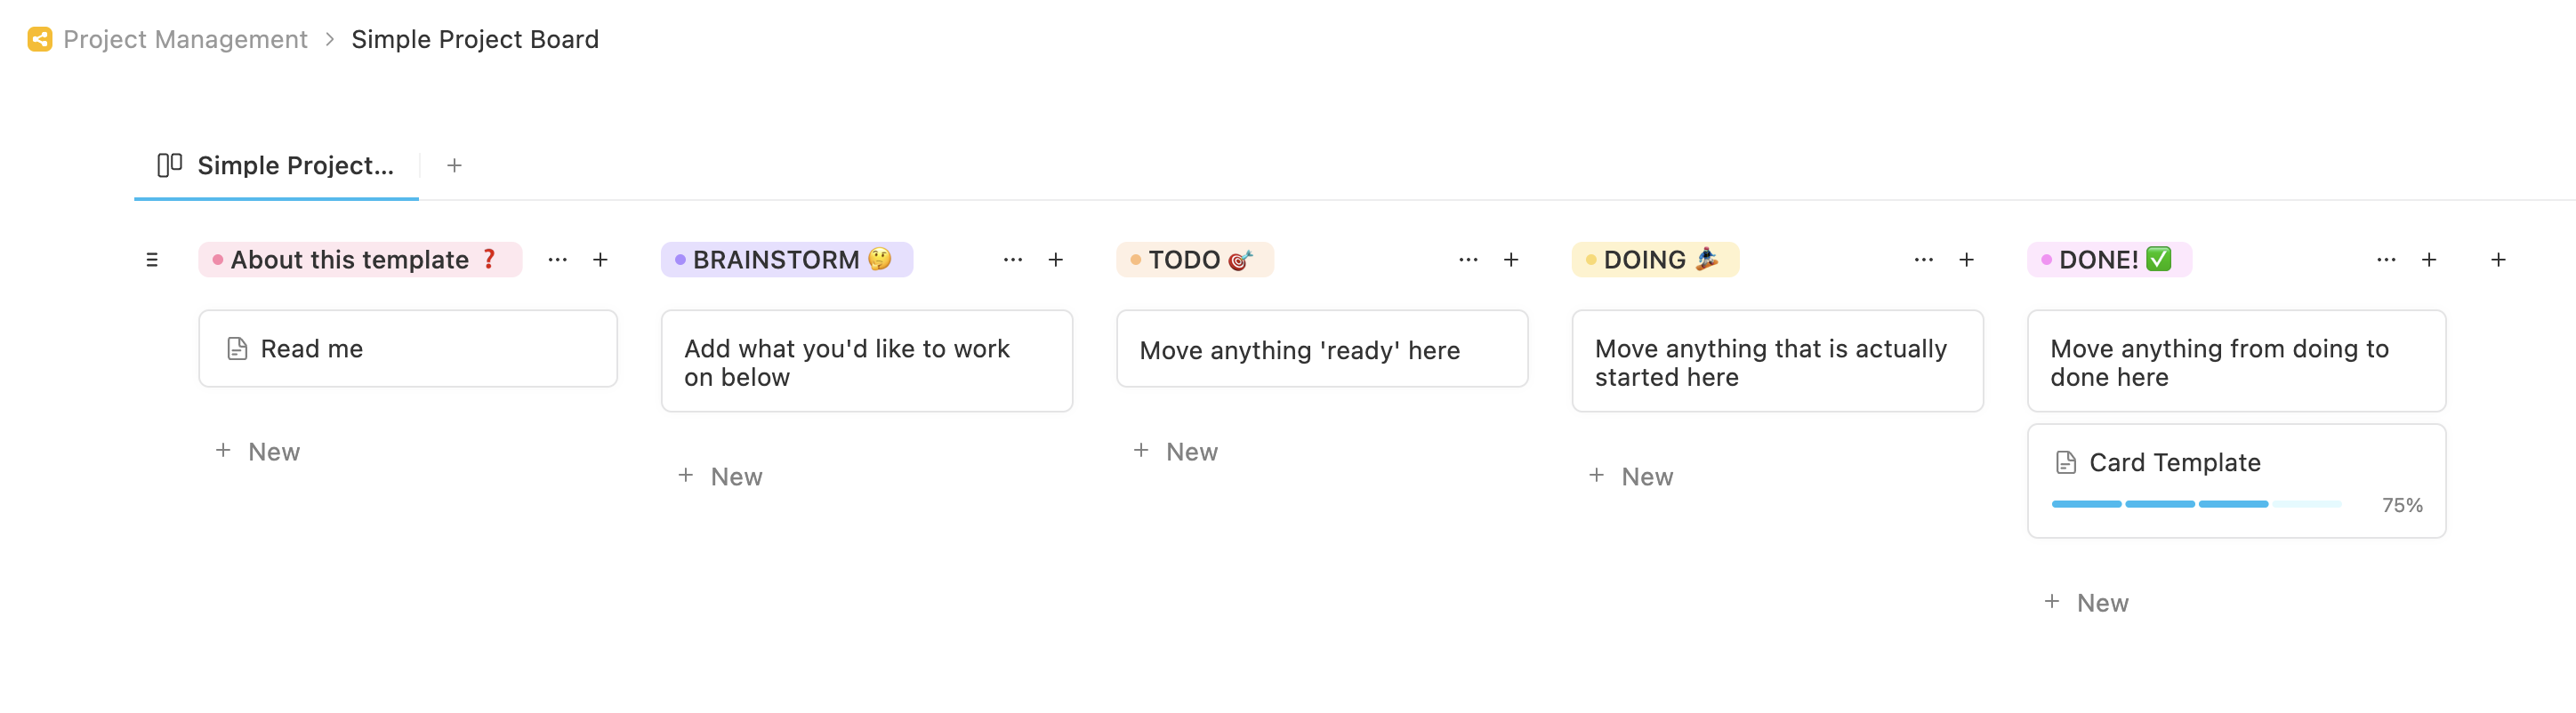The image size is (2576, 713).
Task: Click the DONE! group label
Action: coord(2108,259)
